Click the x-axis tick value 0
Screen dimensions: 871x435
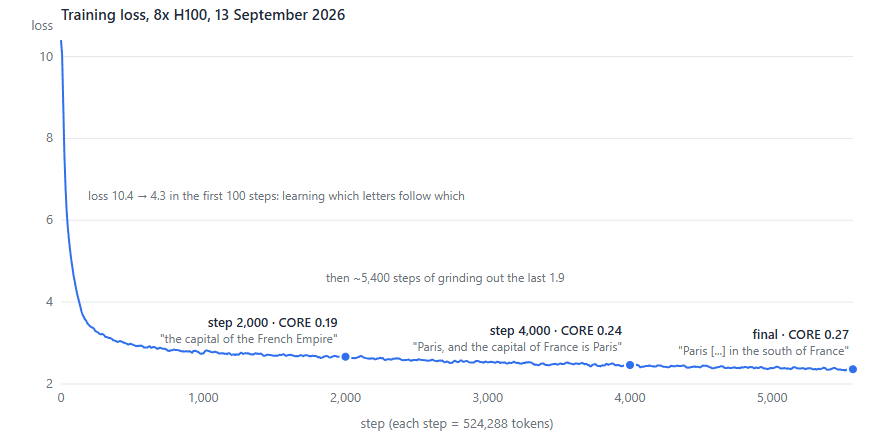[61, 398]
